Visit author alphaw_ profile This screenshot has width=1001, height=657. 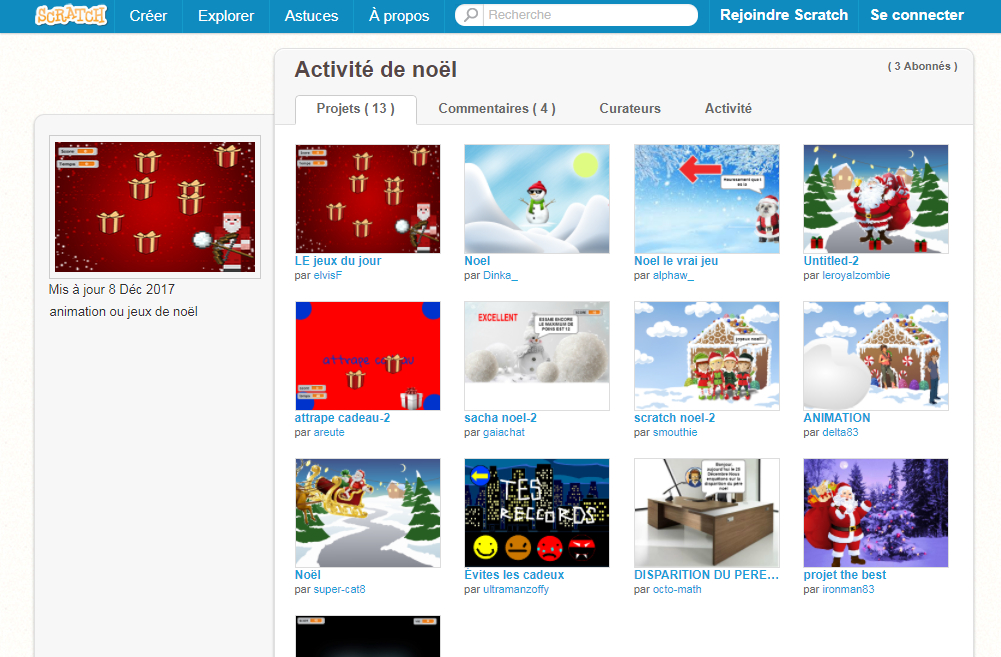[673, 275]
